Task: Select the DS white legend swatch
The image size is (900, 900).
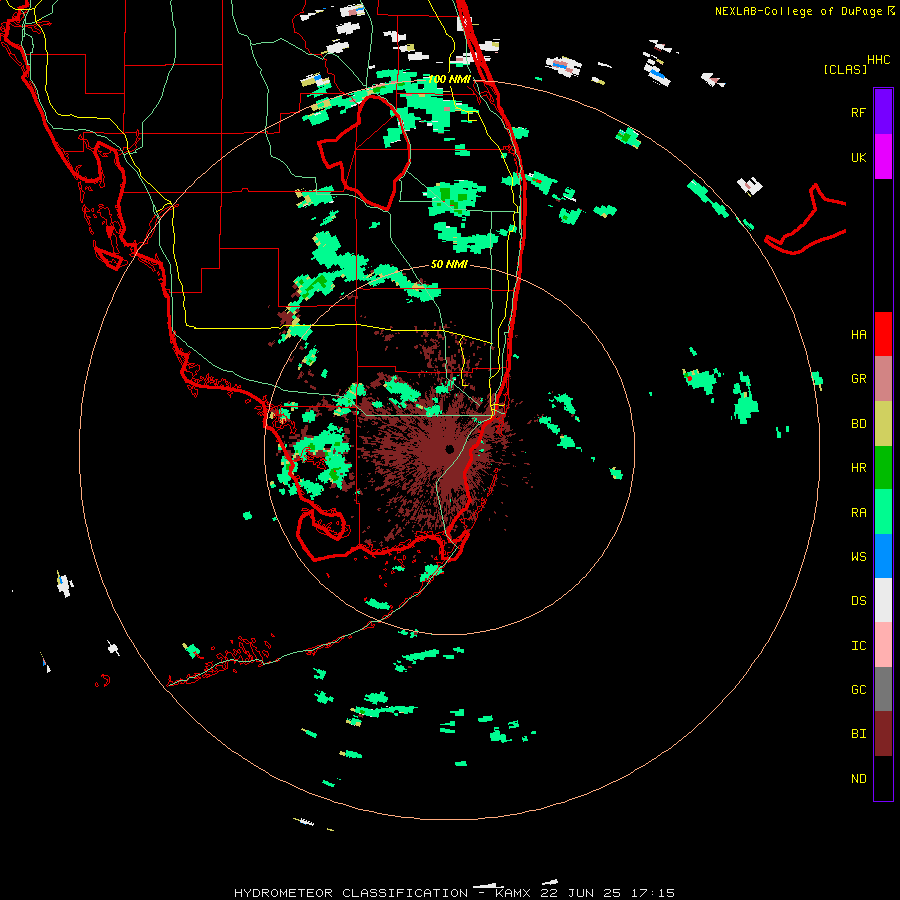Action: (883, 600)
